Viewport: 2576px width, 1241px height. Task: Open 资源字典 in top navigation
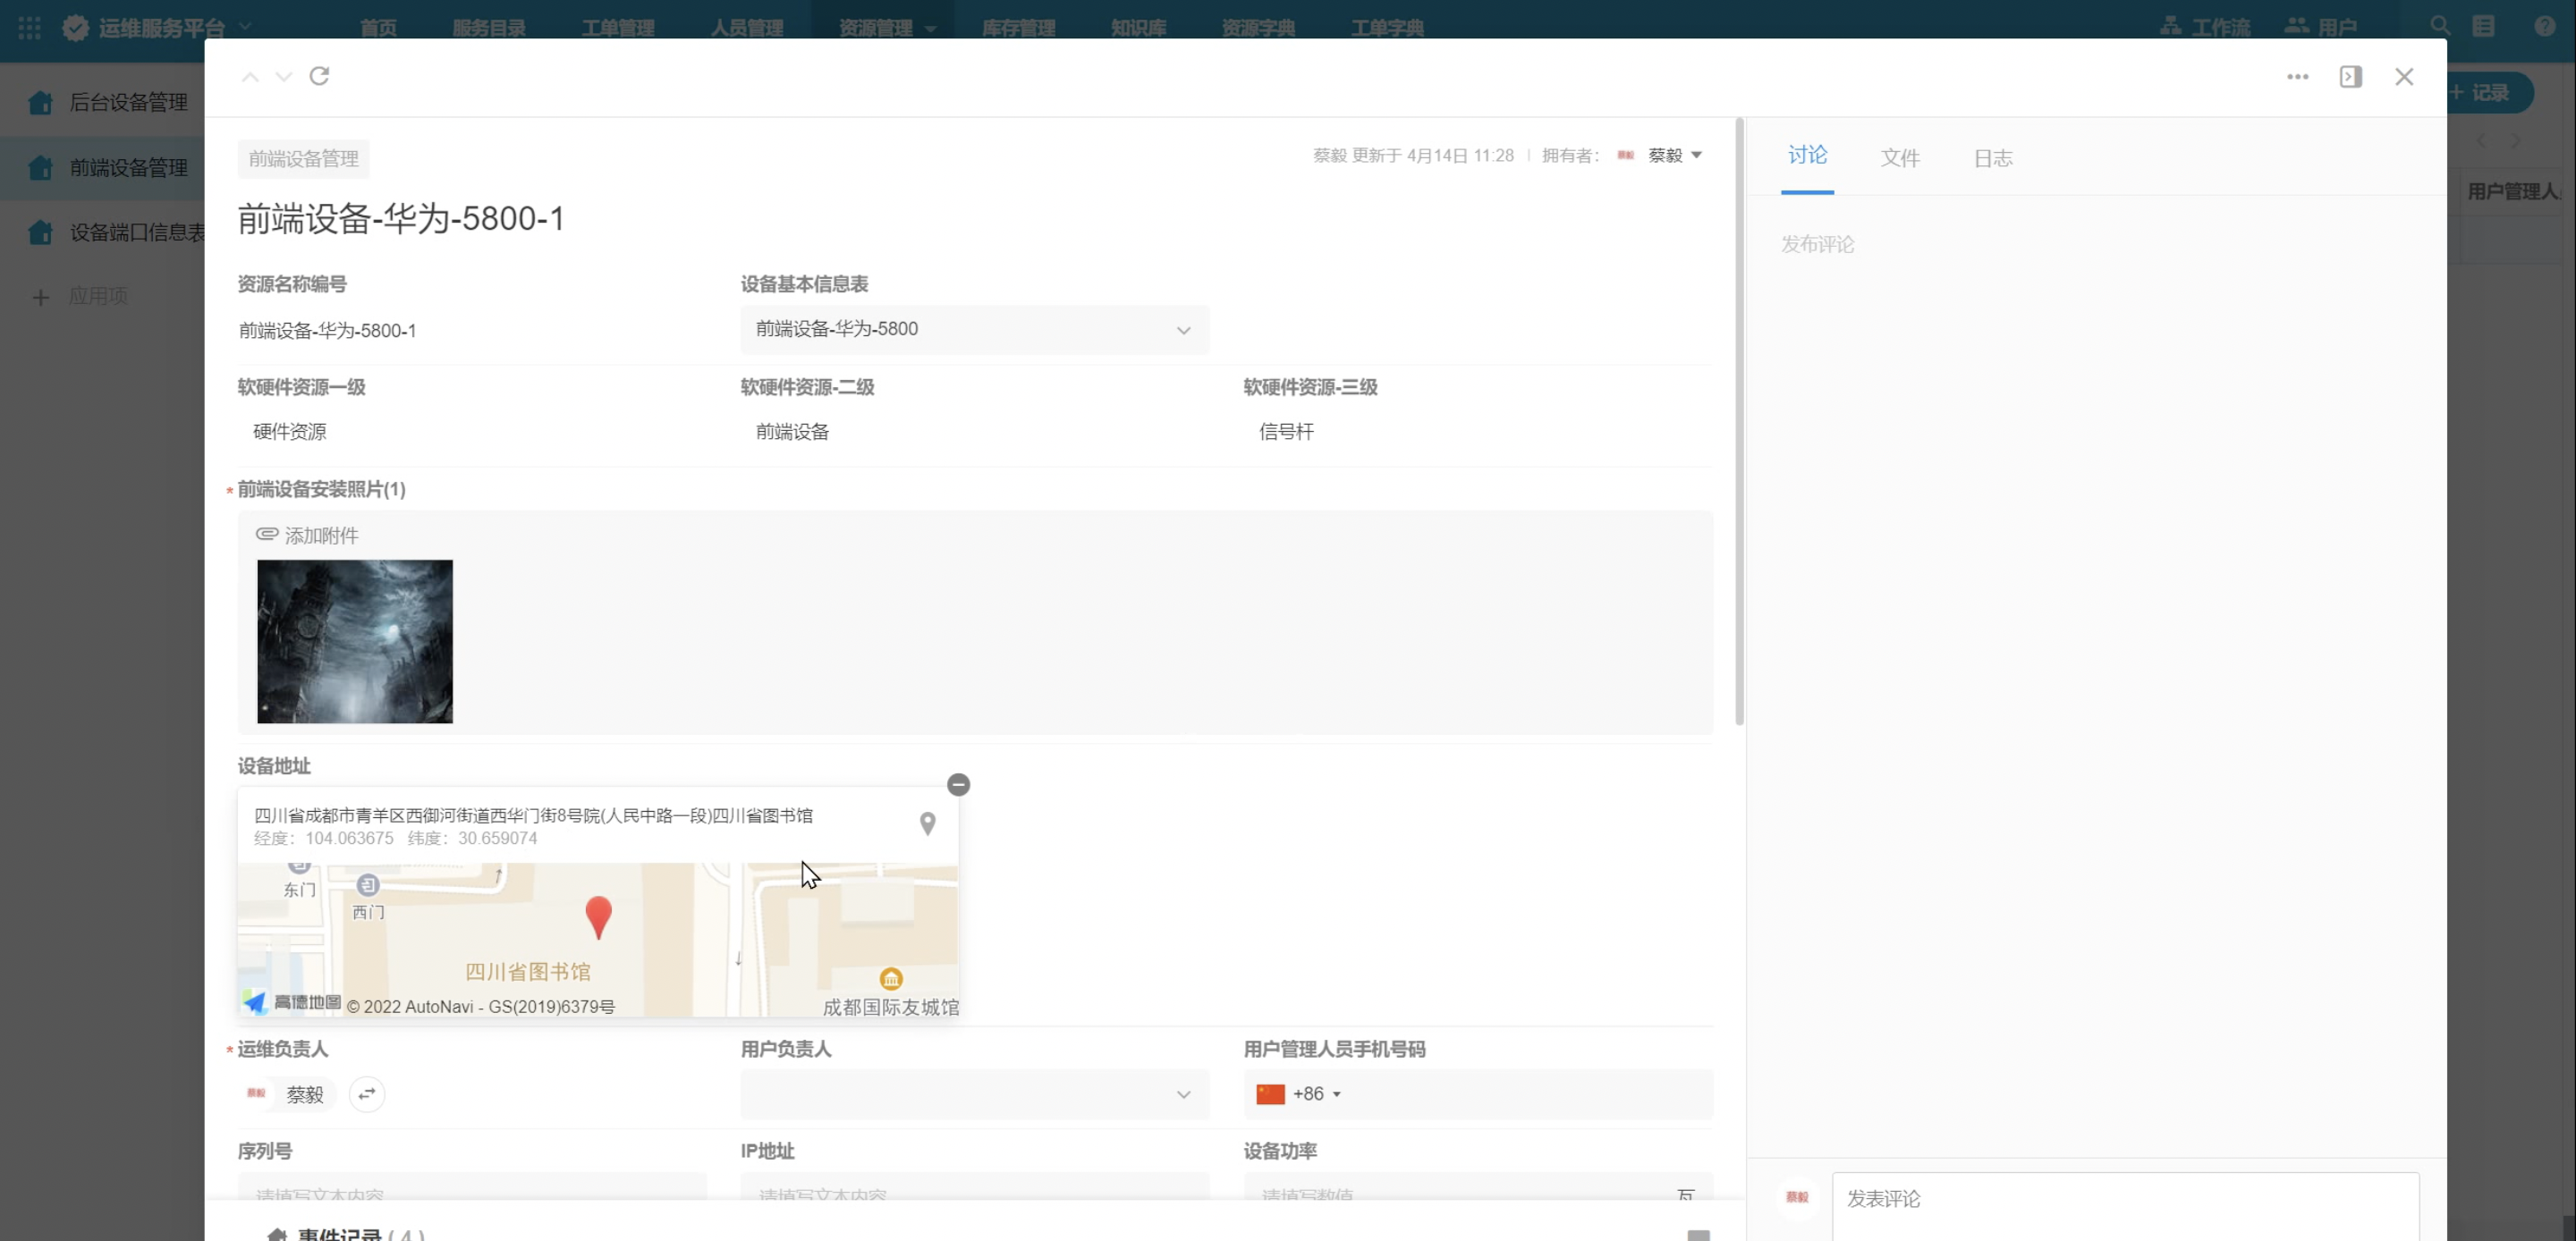(x=1258, y=28)
